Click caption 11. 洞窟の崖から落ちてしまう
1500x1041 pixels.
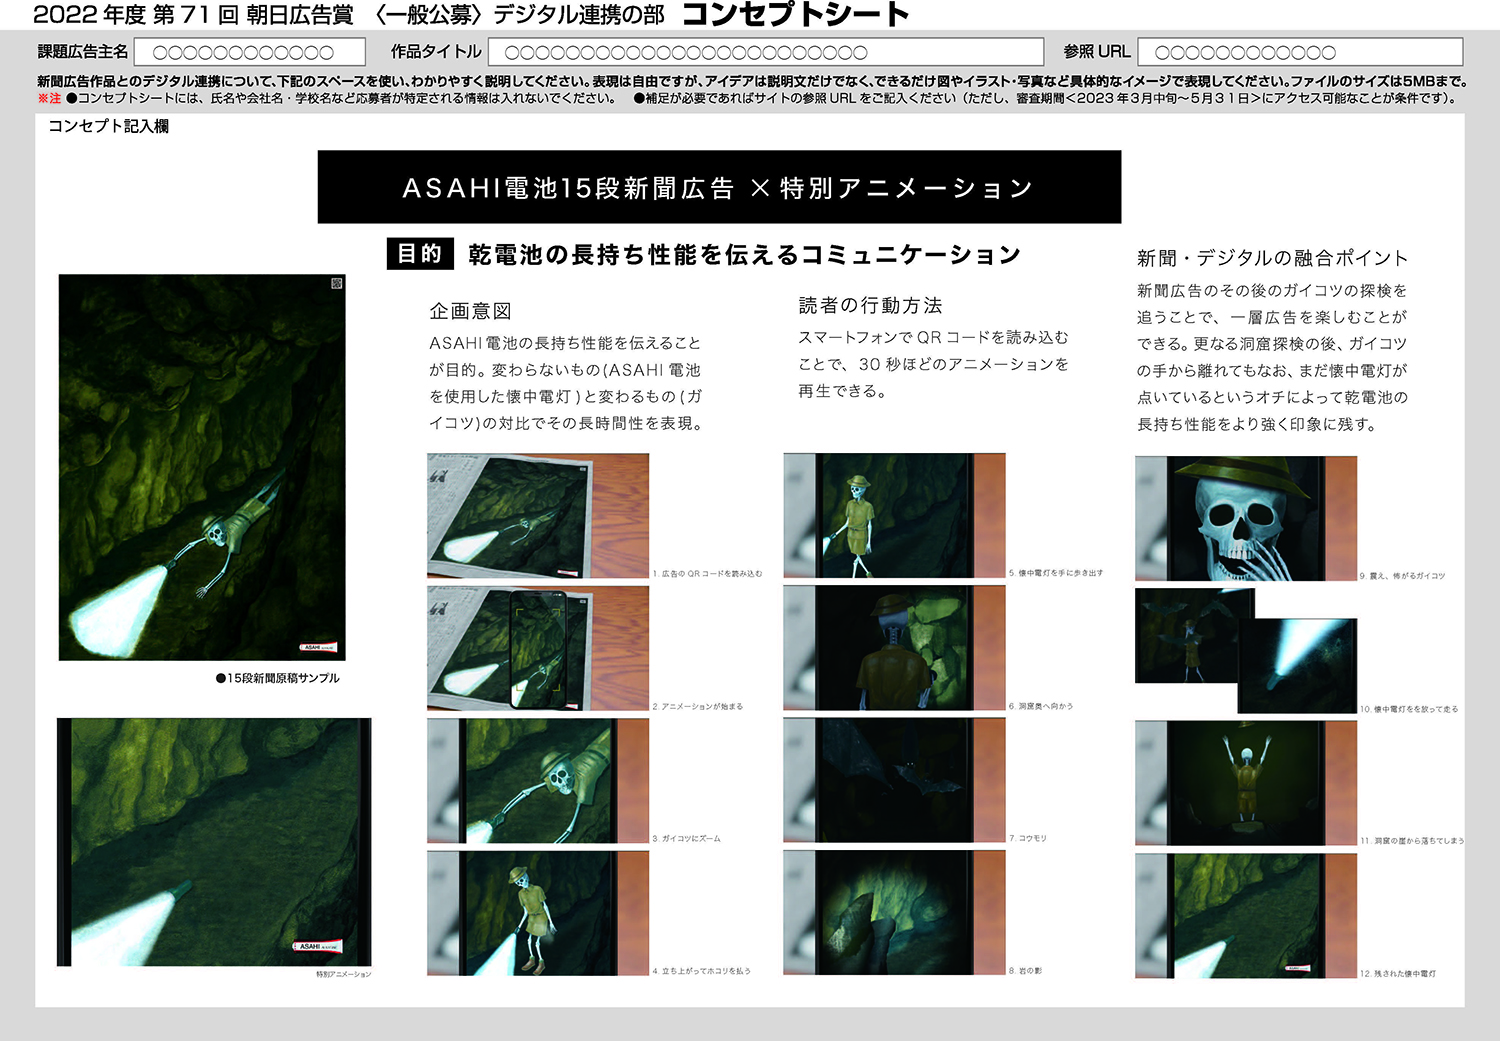(x=1411, y=841)
